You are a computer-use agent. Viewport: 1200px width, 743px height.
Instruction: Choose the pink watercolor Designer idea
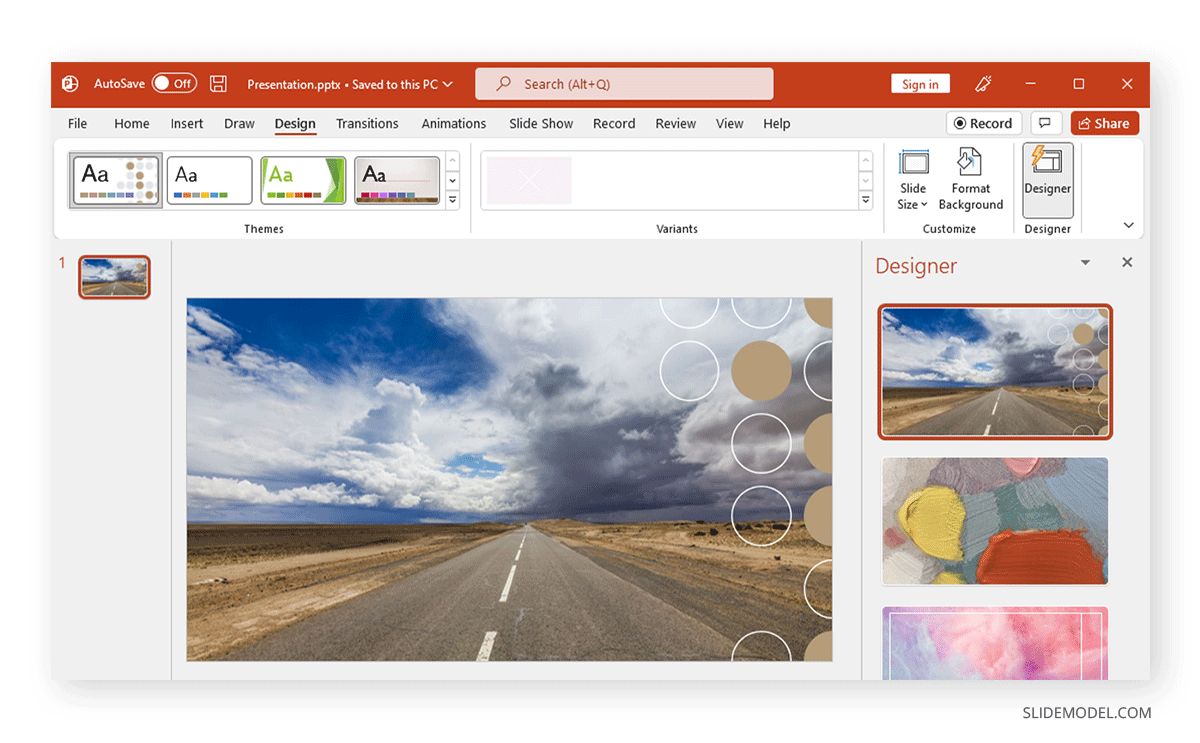coord(995,643)
